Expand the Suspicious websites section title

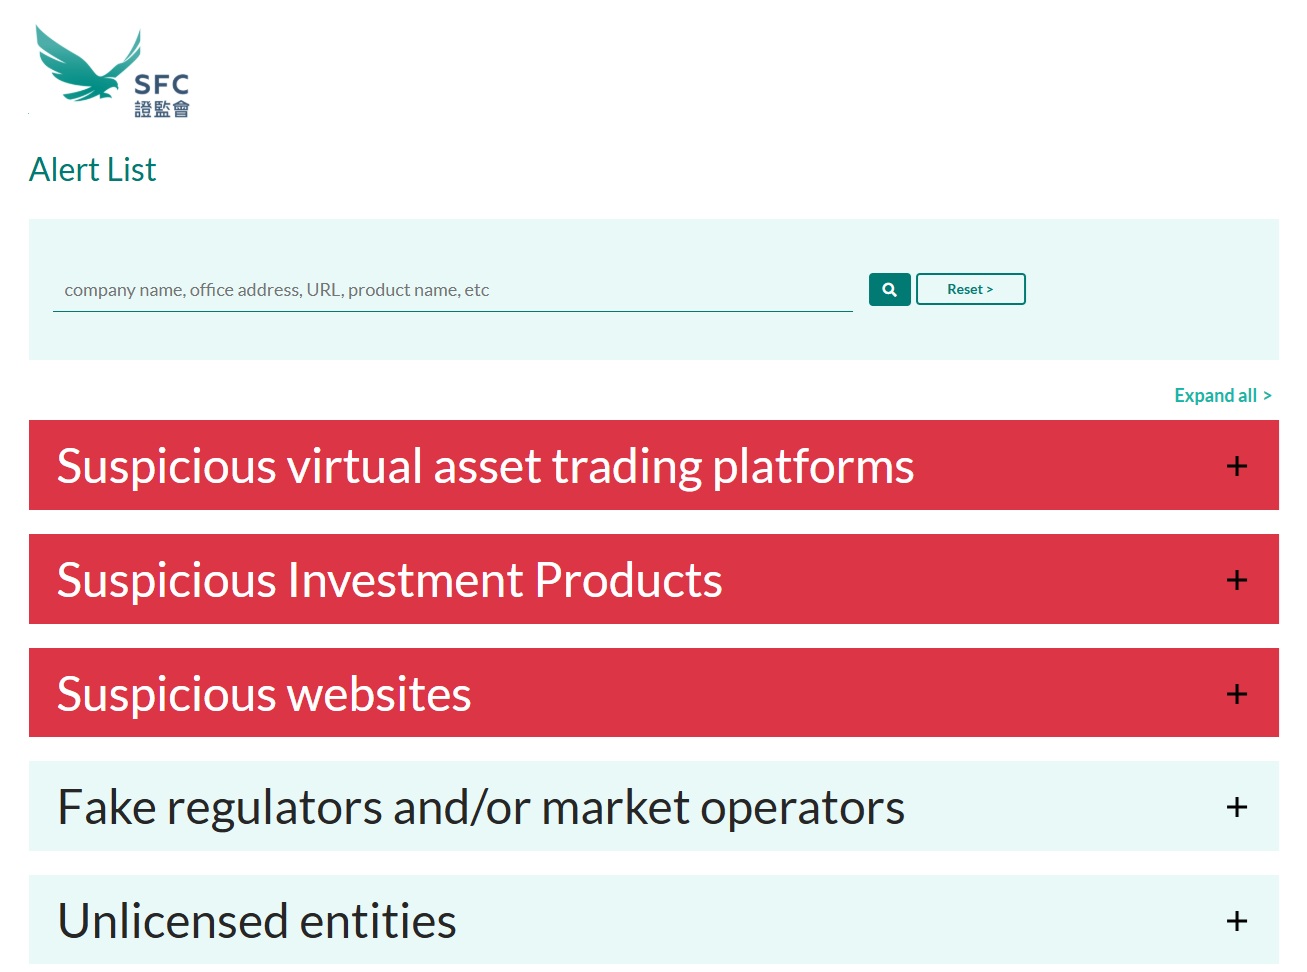coord(264,694)
